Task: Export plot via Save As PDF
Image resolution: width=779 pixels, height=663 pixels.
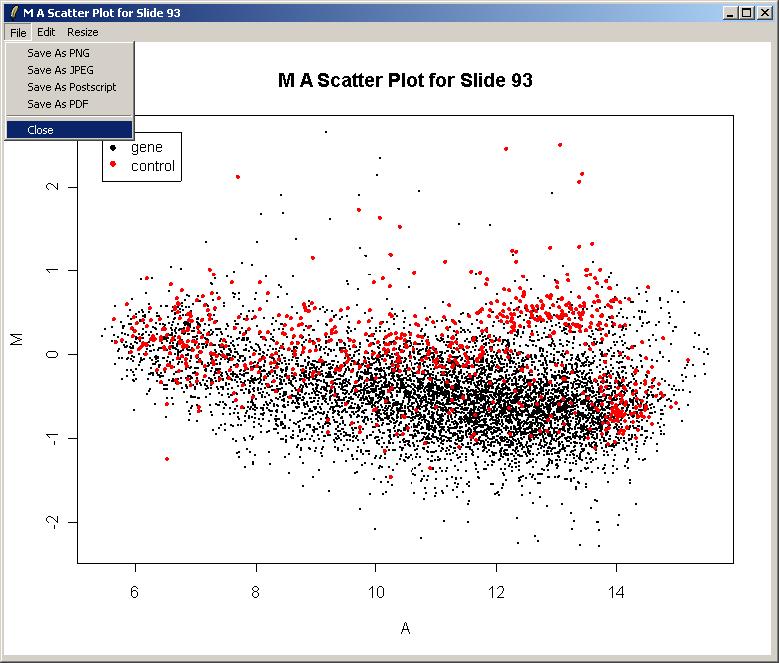Action: 57,104
